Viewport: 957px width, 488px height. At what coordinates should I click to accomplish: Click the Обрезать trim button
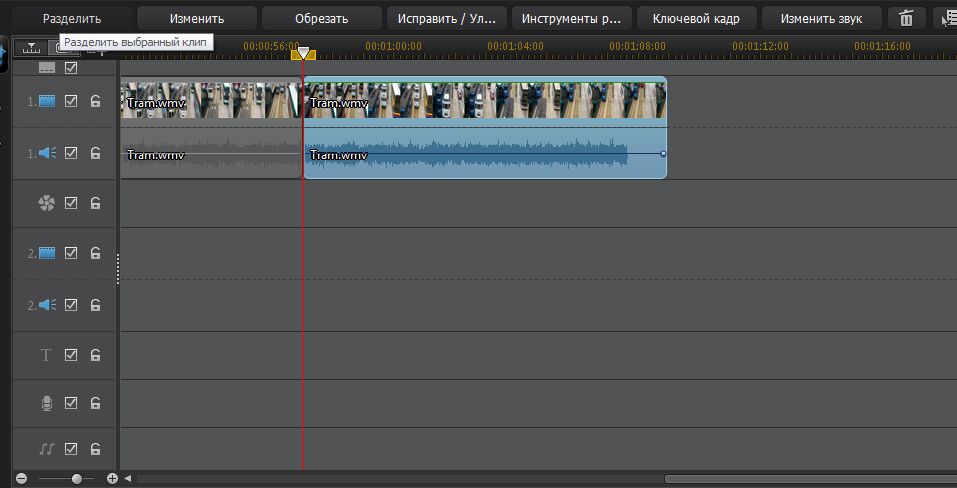(321, 18)
